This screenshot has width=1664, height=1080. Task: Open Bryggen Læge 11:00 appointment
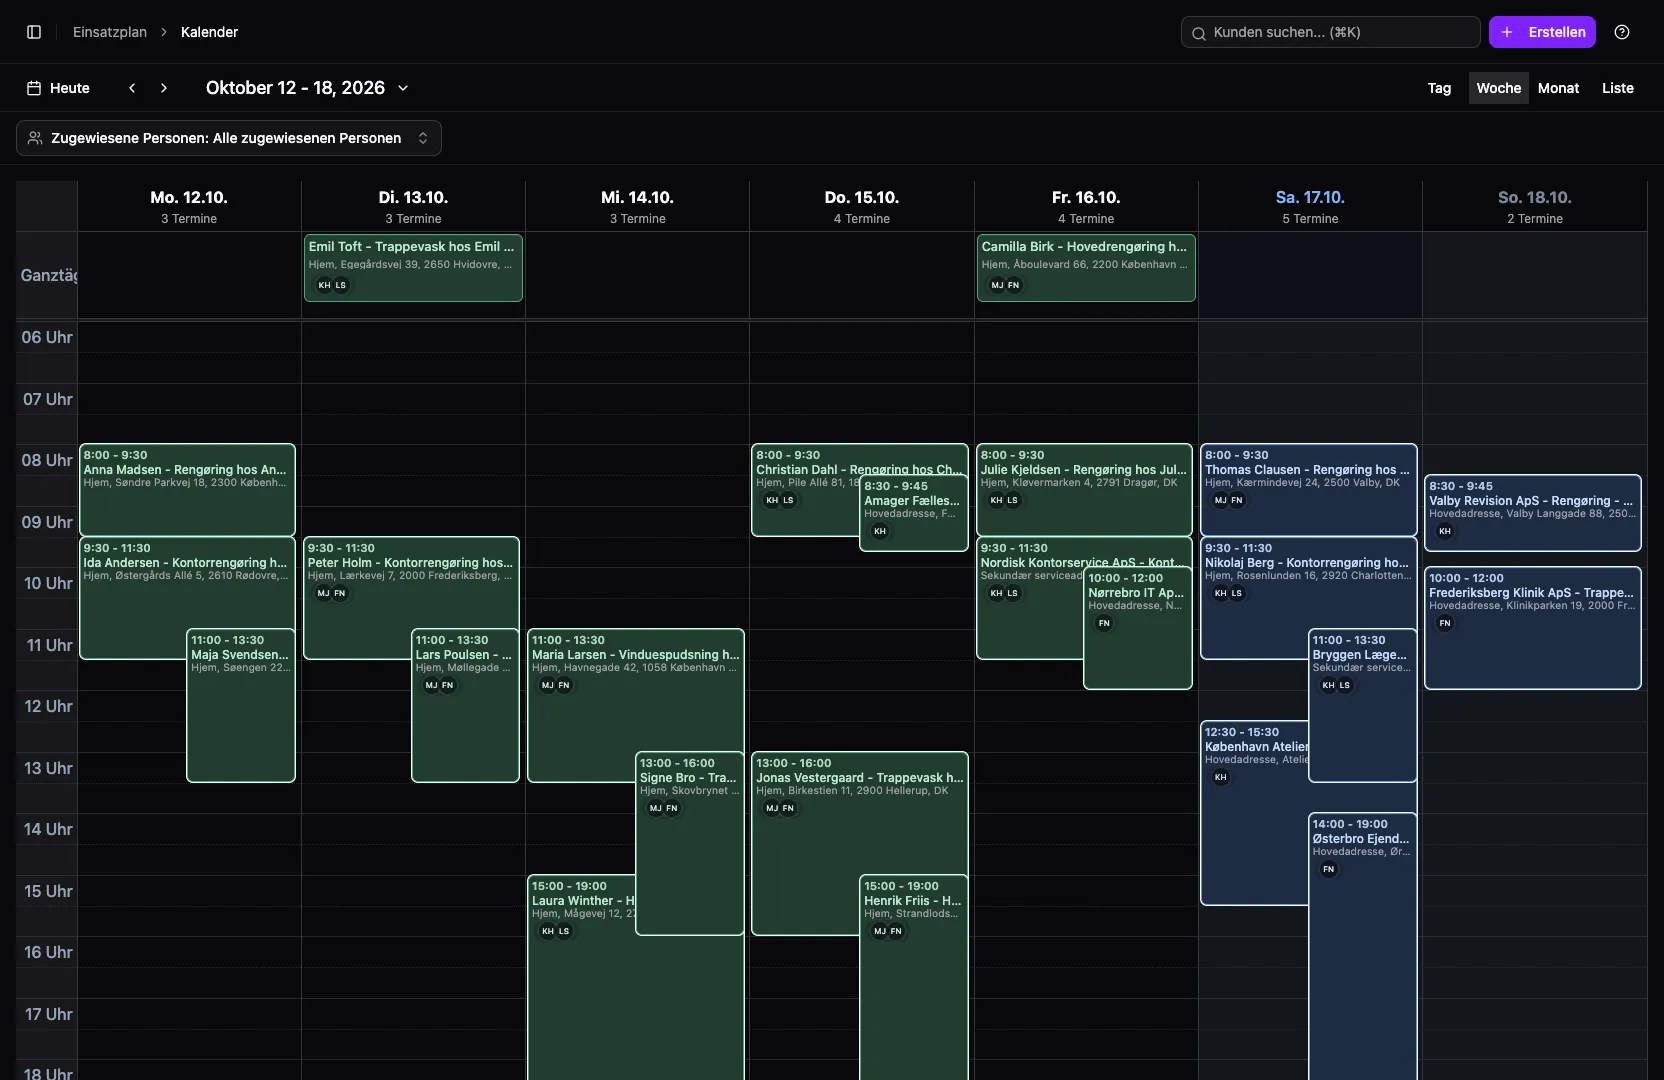(x=1363, y=705)
